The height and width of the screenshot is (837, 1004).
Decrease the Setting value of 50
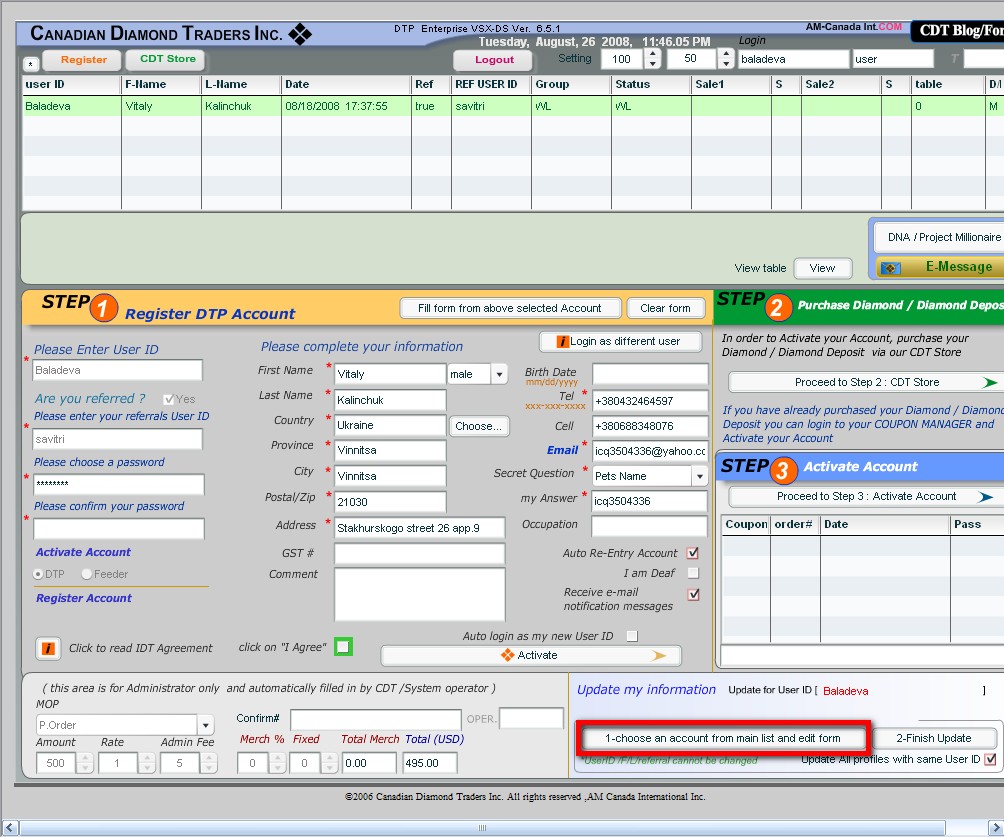pos(726,64)
